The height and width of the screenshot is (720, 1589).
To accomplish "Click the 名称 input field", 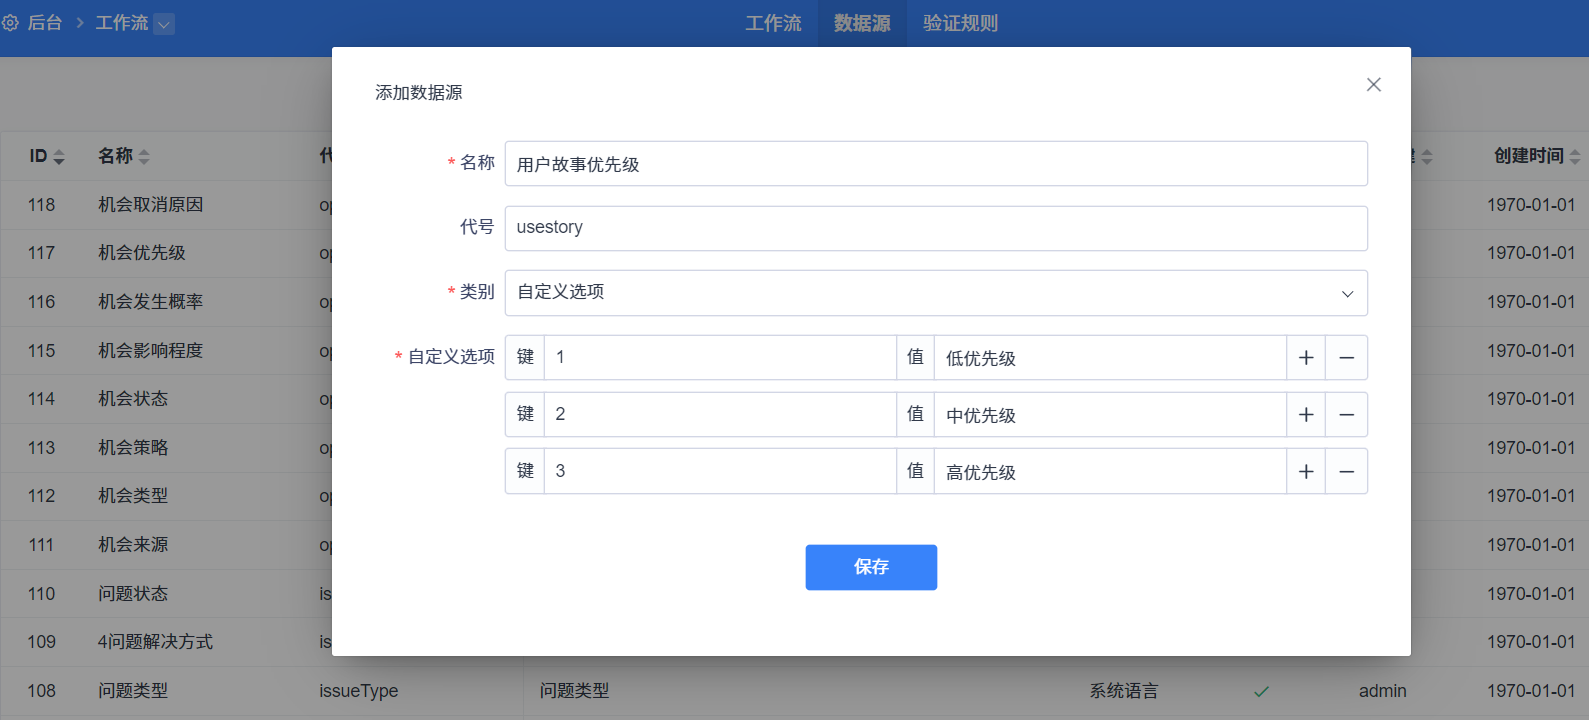I will pos(936,164).
